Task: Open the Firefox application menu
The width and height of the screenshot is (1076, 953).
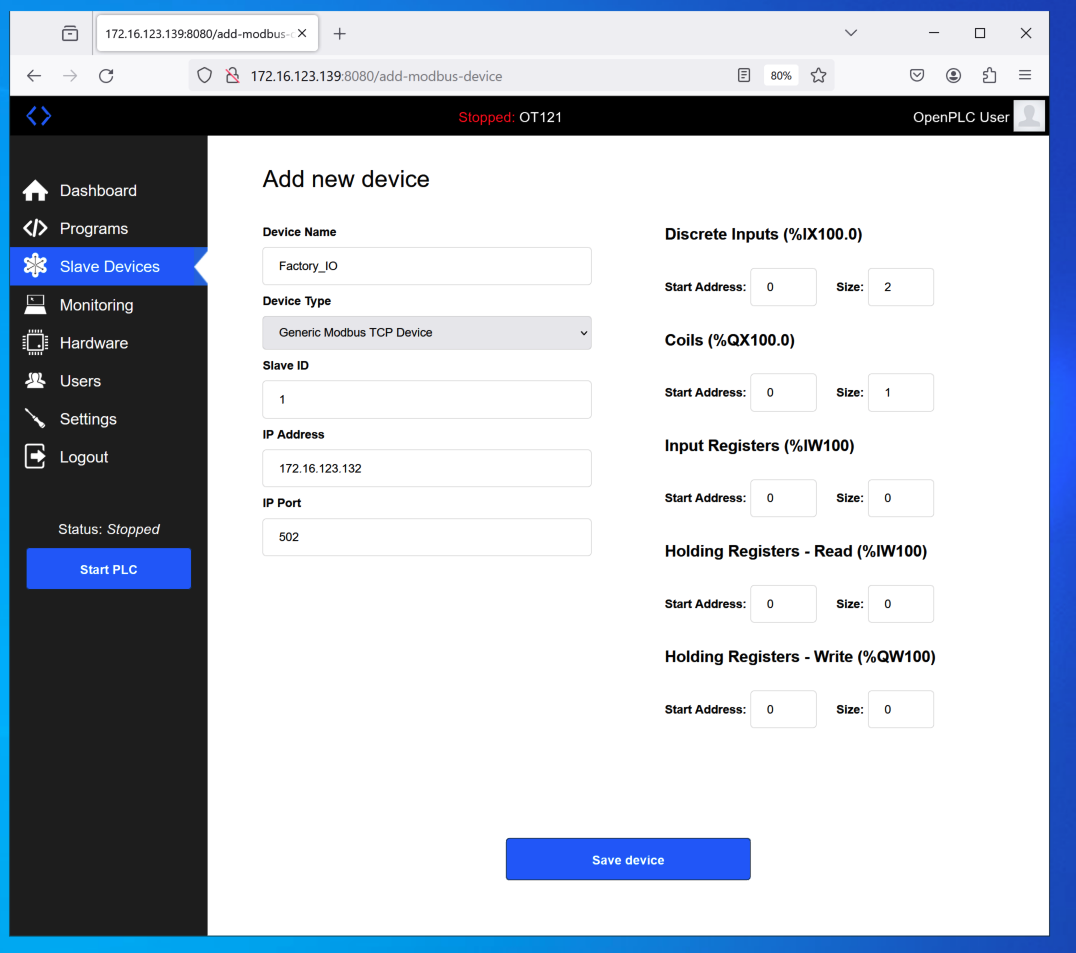Action: point(1025,76)
